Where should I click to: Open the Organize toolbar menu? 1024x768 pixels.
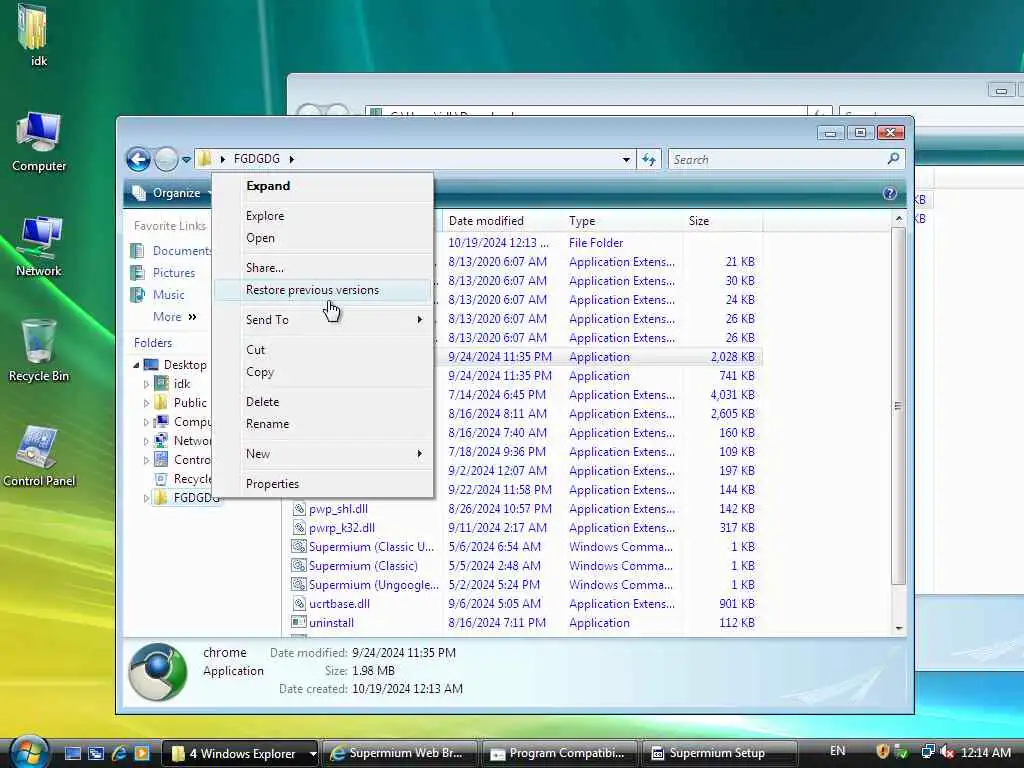coord(172,193)
